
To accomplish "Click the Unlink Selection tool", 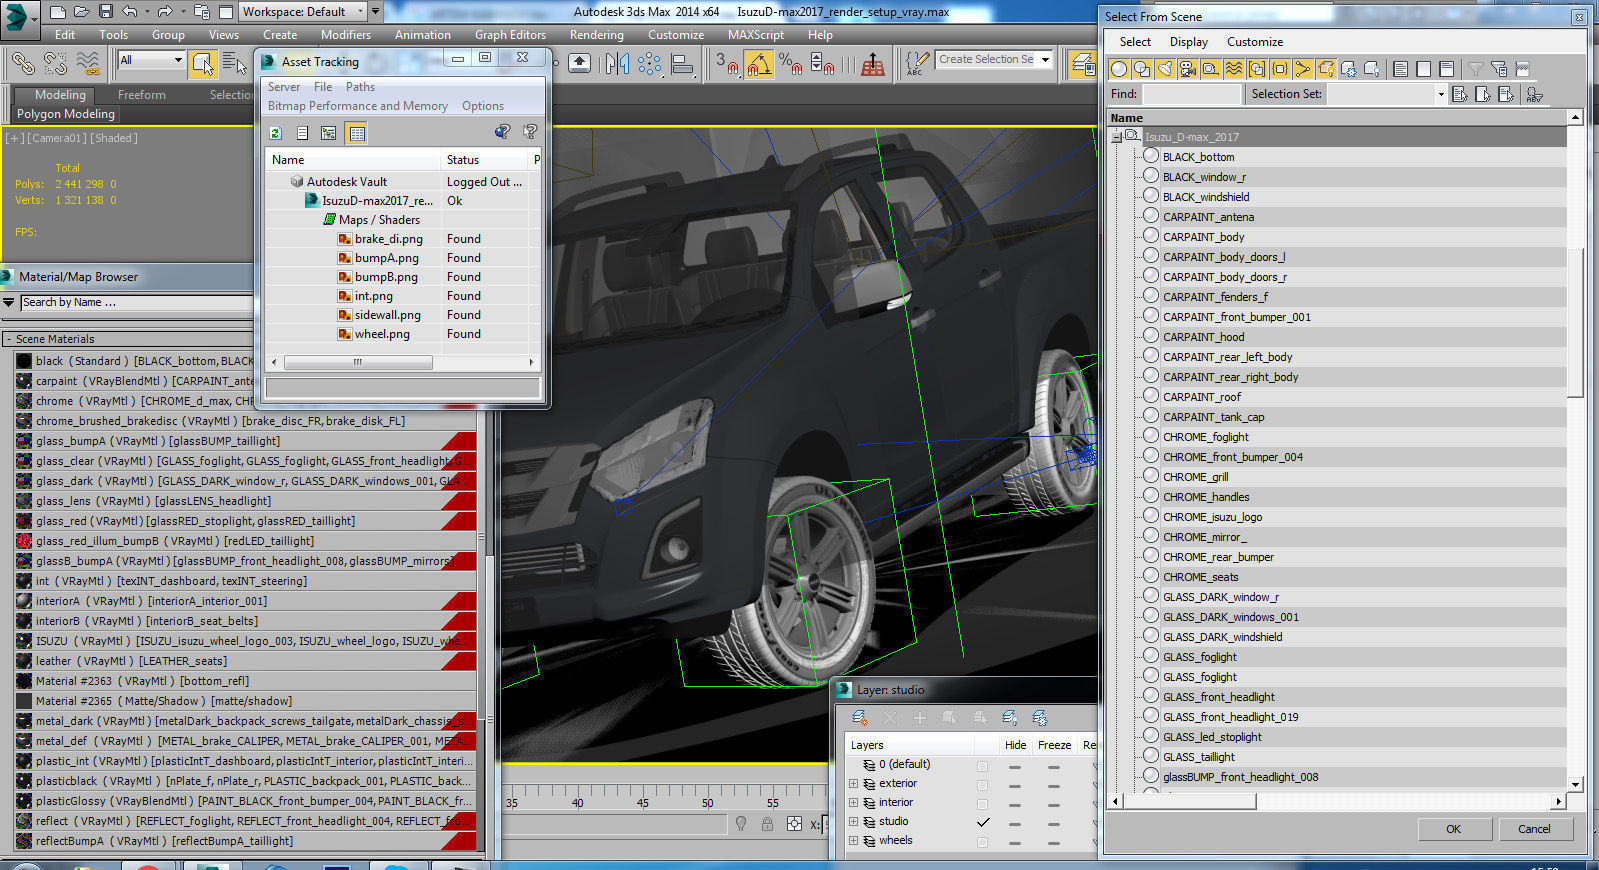I will point(56,64).
